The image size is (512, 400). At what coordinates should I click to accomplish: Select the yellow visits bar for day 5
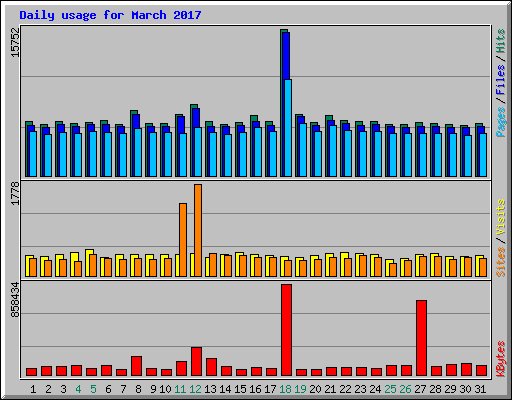(87, 263)
